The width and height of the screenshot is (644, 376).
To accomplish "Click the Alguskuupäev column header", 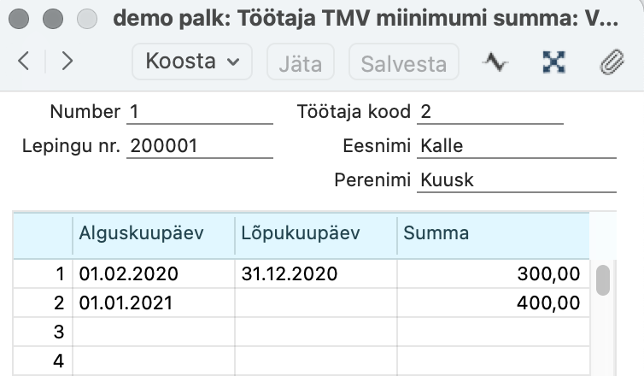I will 154,233.
